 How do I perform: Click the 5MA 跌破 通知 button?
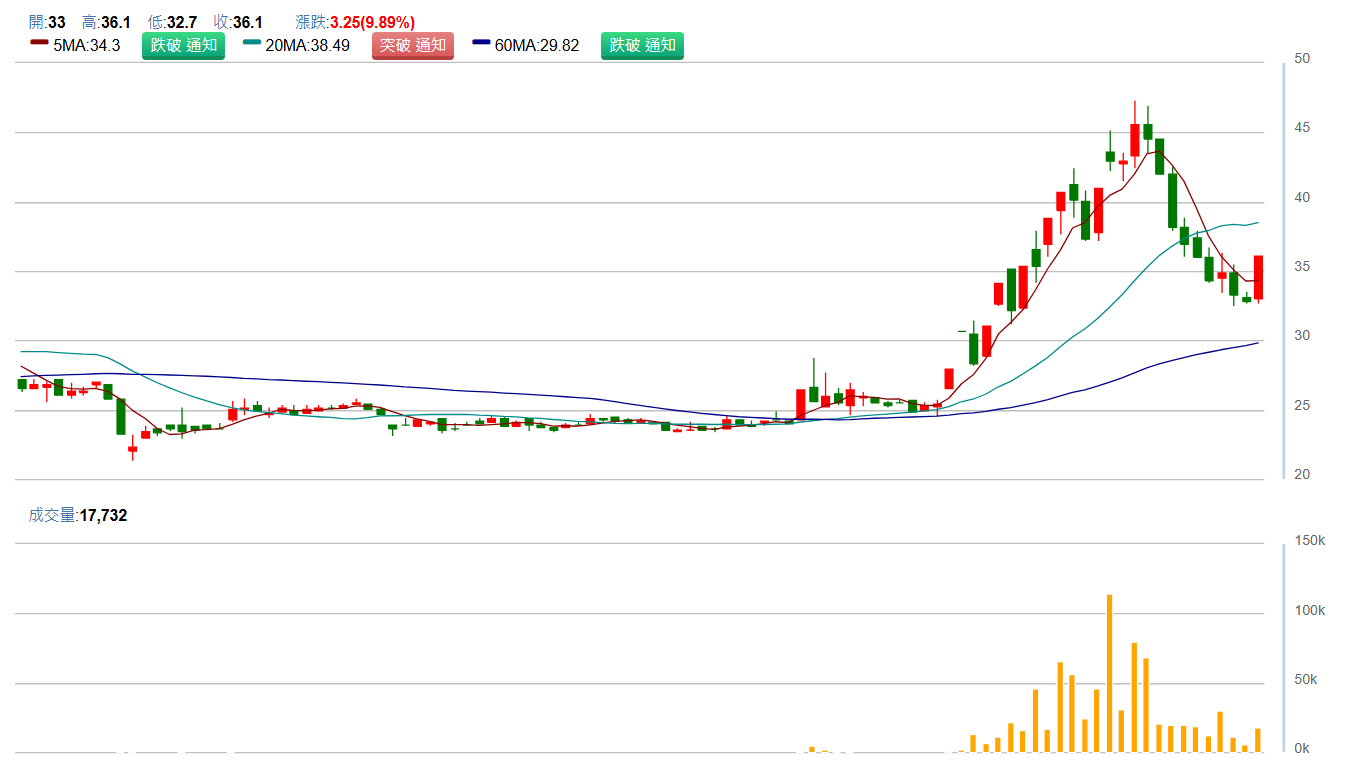point(183,45)
